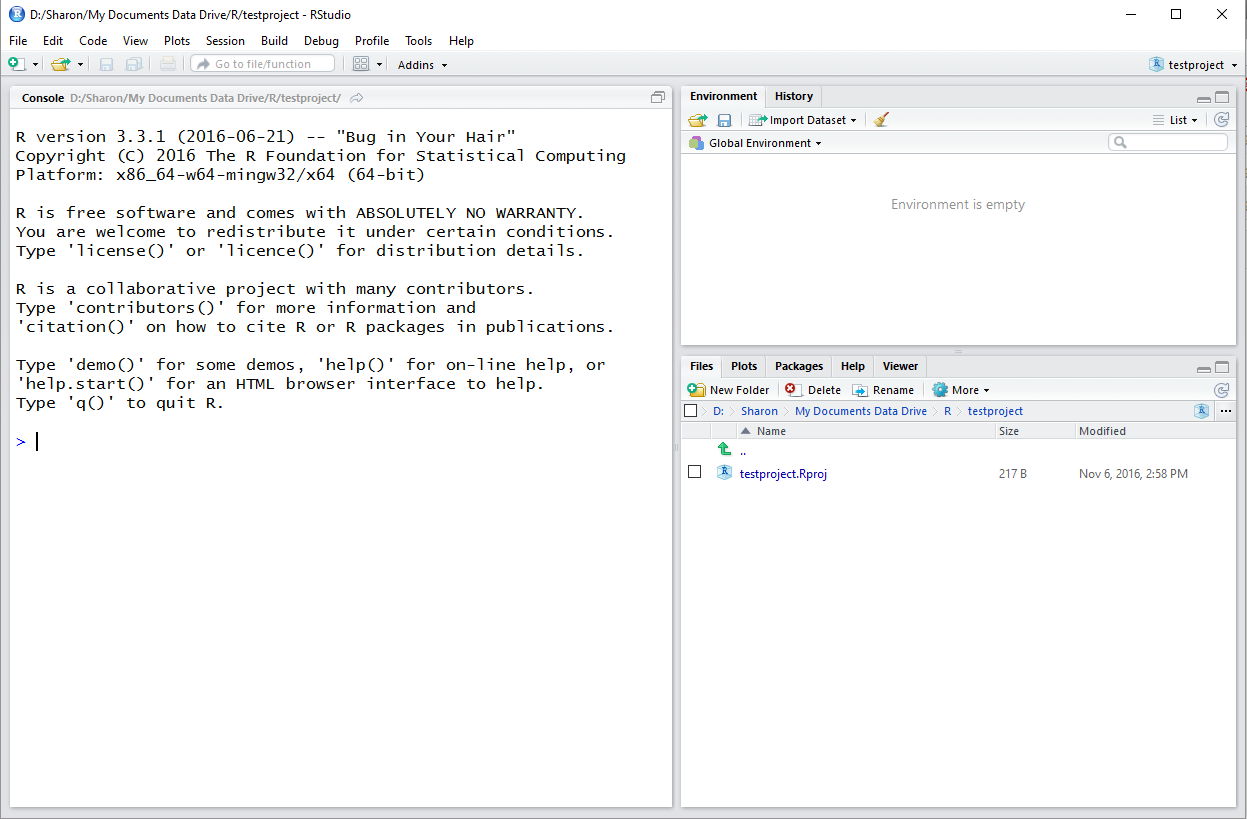Expand the recent files arrow beside Open File
1247x819 pixels.
80,65
